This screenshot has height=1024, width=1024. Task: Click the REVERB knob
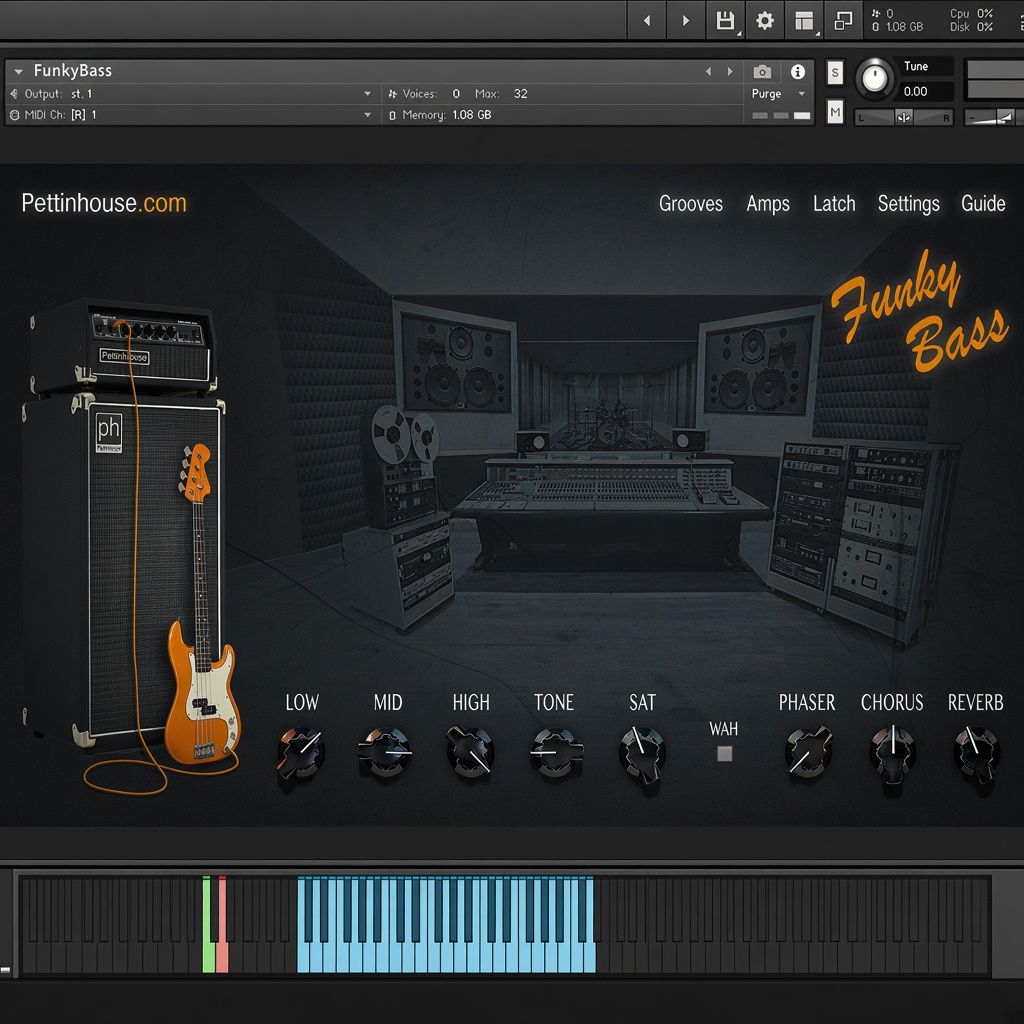(x=976, y=754)
